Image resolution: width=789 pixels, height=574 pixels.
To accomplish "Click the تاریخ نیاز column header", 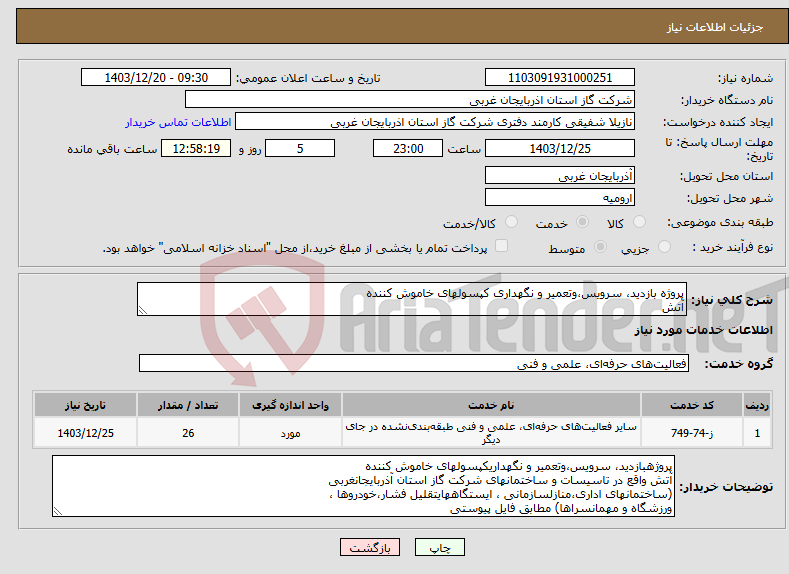I will pyautogui.click(x=85, y=405).
